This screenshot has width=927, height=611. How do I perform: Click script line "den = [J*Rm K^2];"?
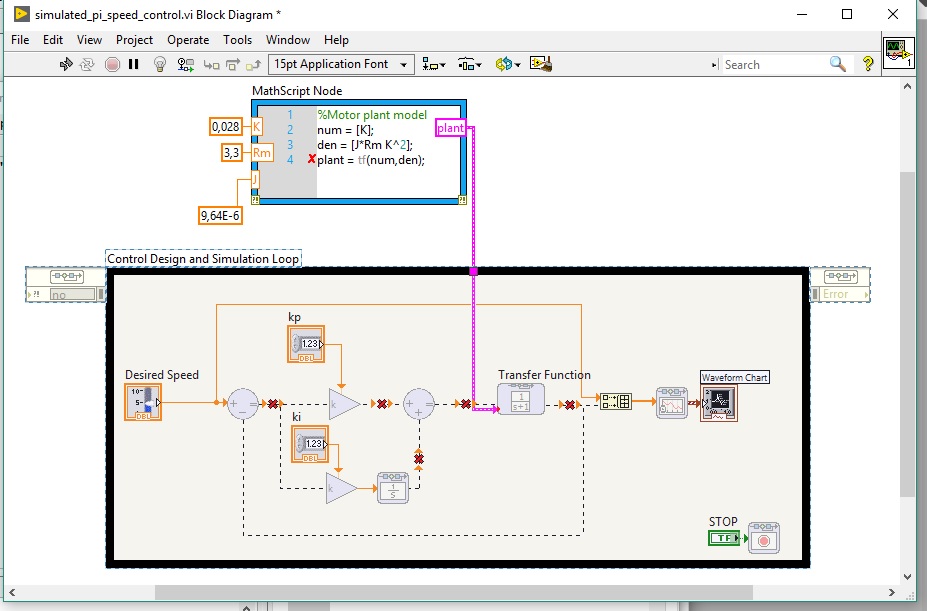tap(365, 145)
